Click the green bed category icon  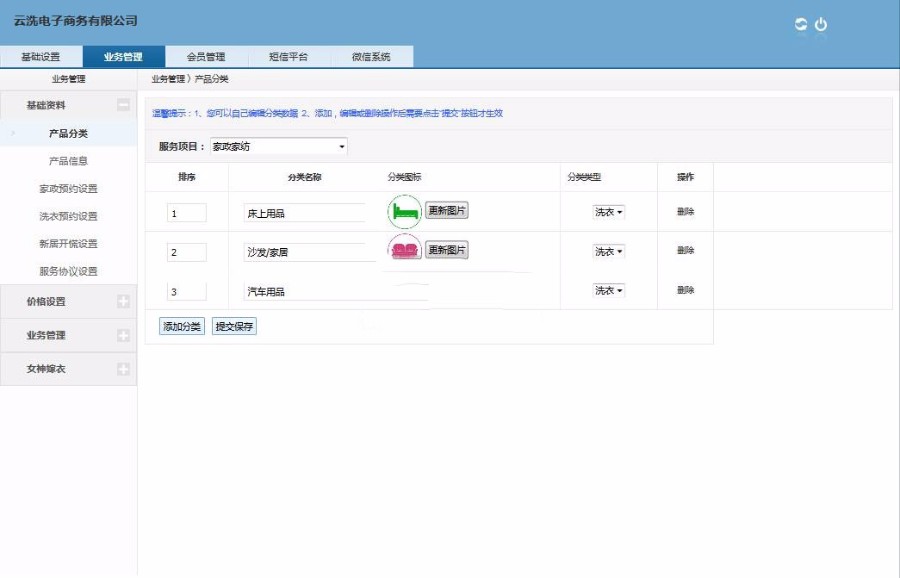pyautogui.click(x=405, y=212)
